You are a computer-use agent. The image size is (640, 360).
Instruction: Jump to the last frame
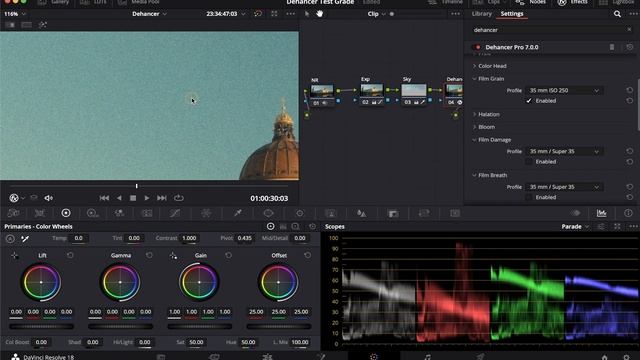click(162, 198)
